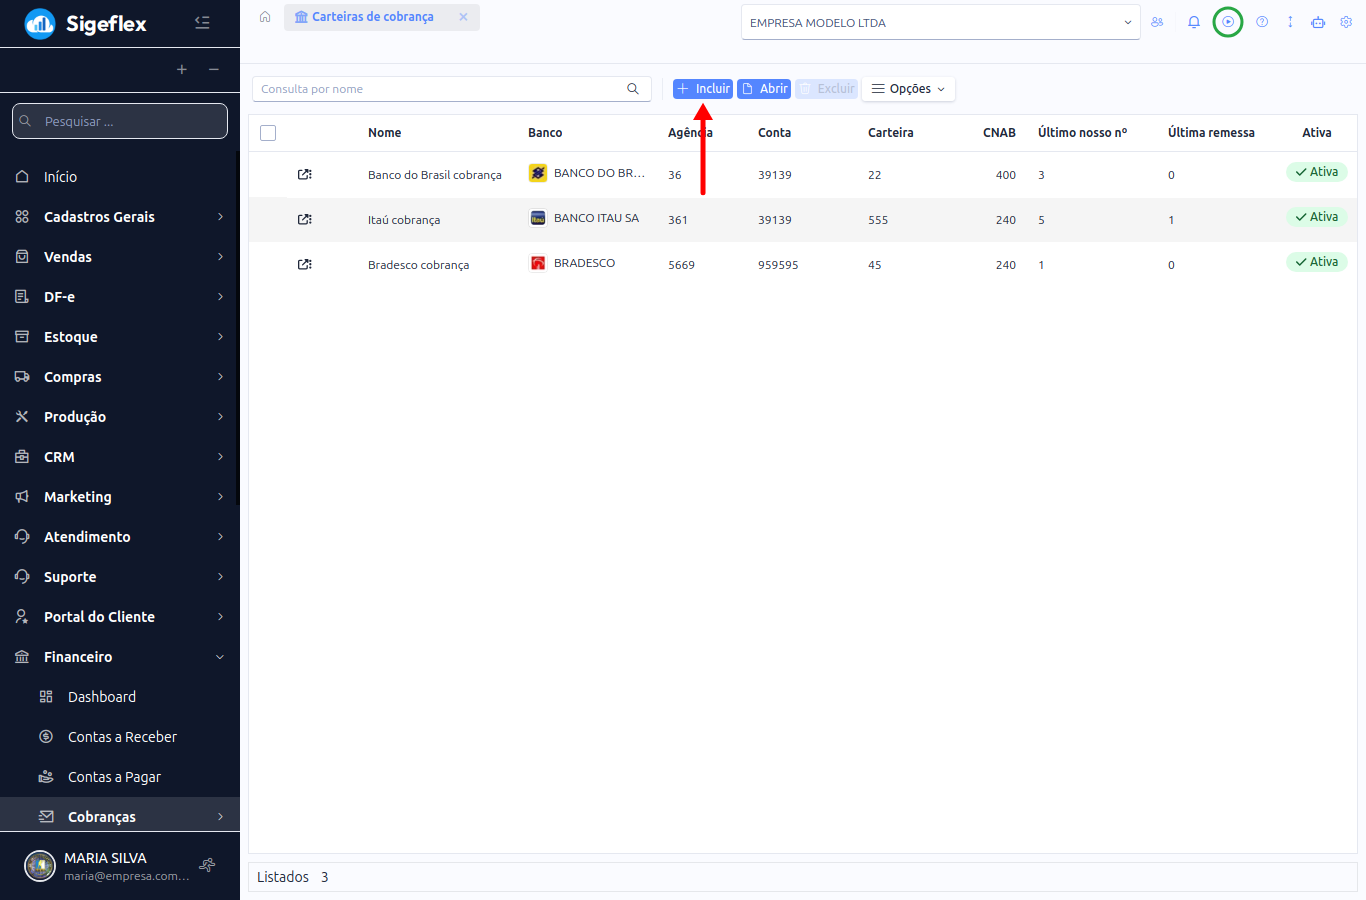
Task: Expand the DF-e menu
Action: tap(120, 297)
